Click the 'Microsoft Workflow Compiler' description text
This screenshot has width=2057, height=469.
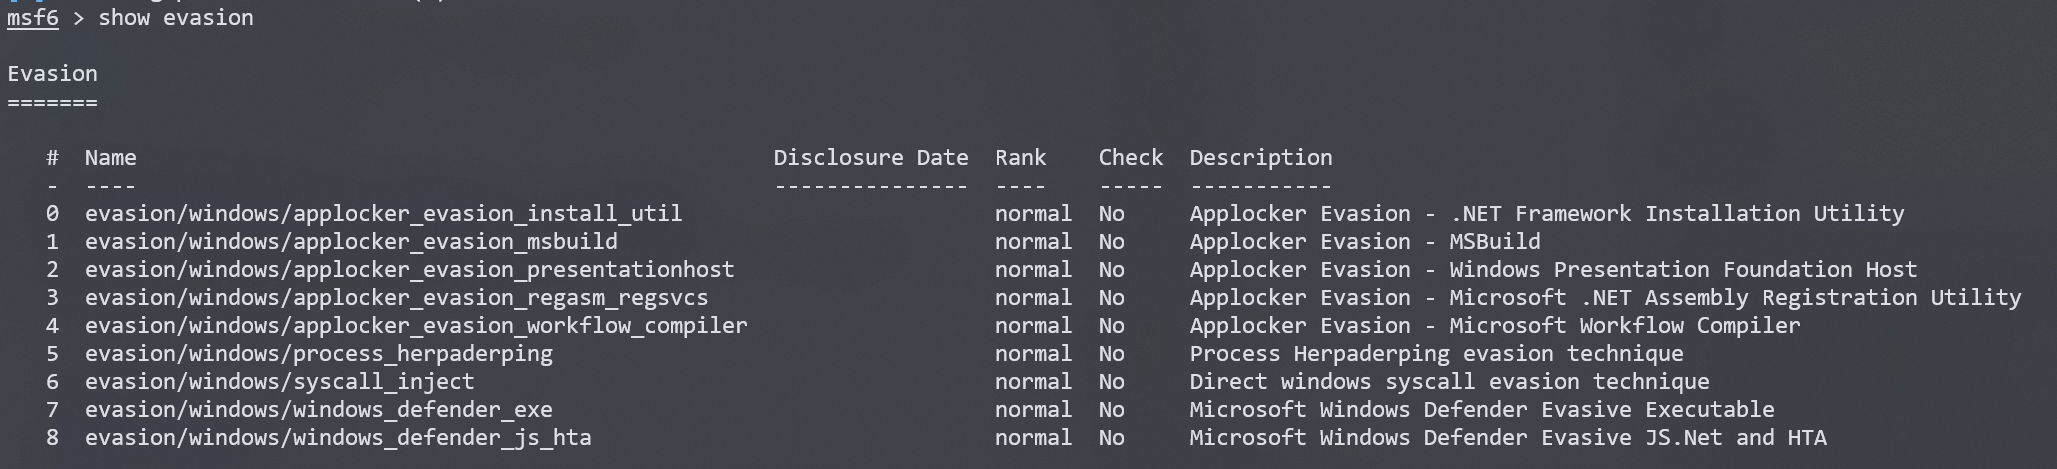click(x=1624, y=326)
